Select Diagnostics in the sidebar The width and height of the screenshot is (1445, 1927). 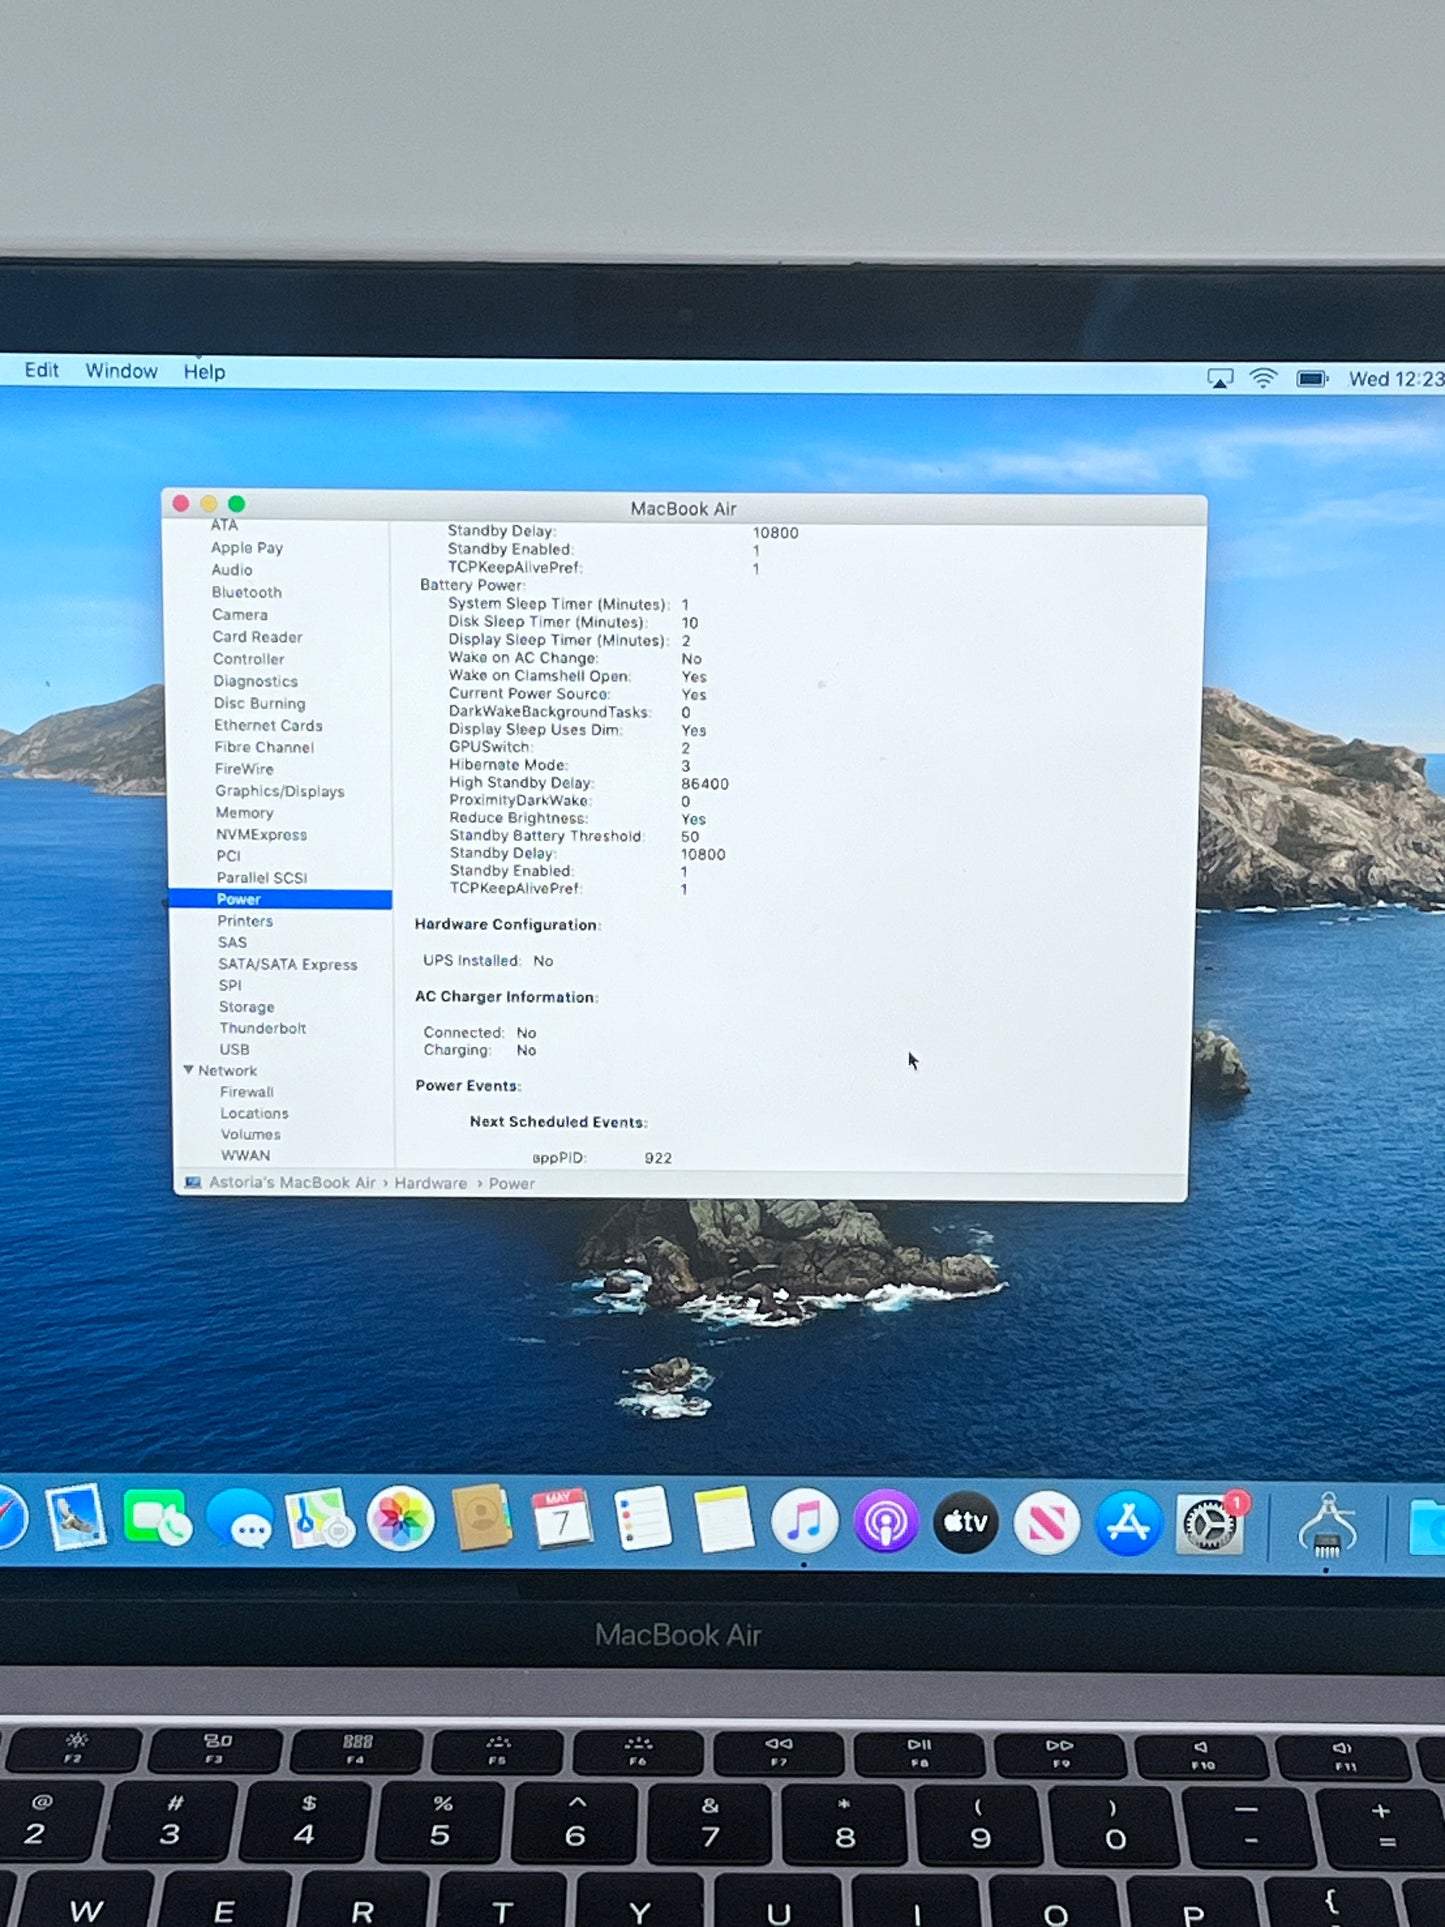[255, 681]
